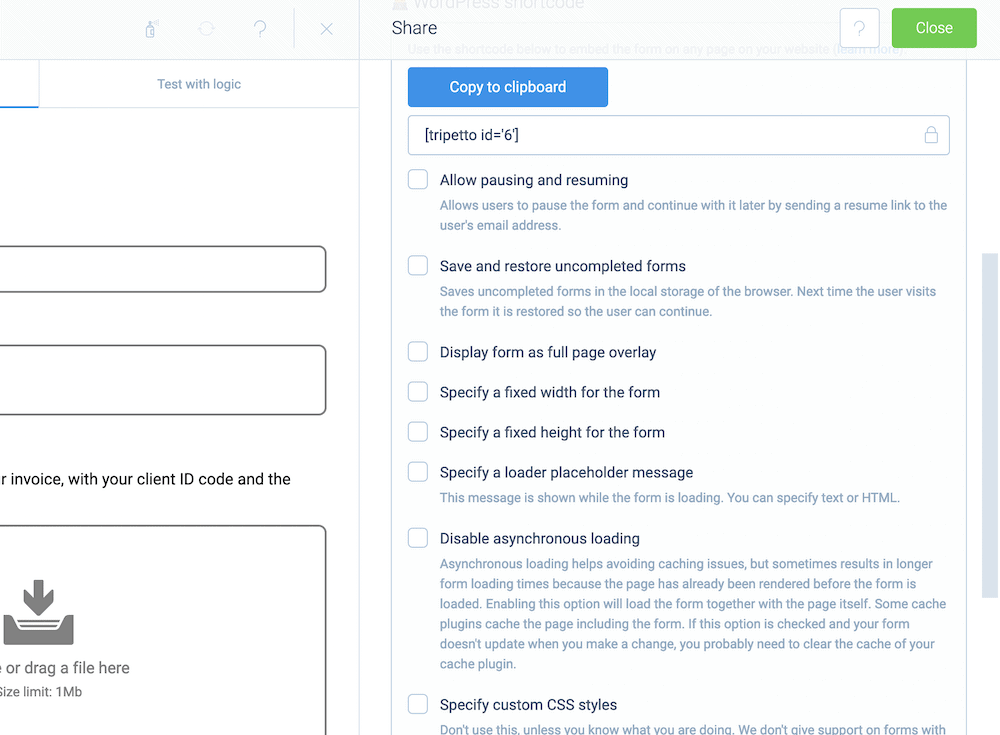Click the lock icon in the shortcode field
This screenshot has height=735, width=1000.
point(931,135)
